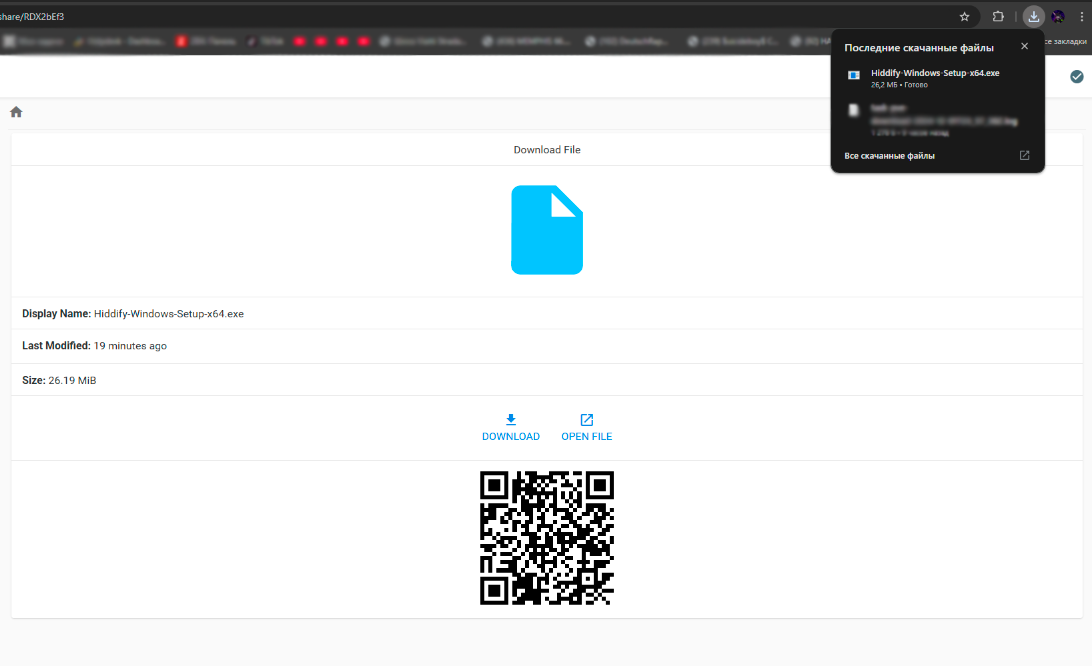Click the size value 26.19 MiB
Image resolution: width=1092 pixels, height=666 pixels.
(72, 380)
